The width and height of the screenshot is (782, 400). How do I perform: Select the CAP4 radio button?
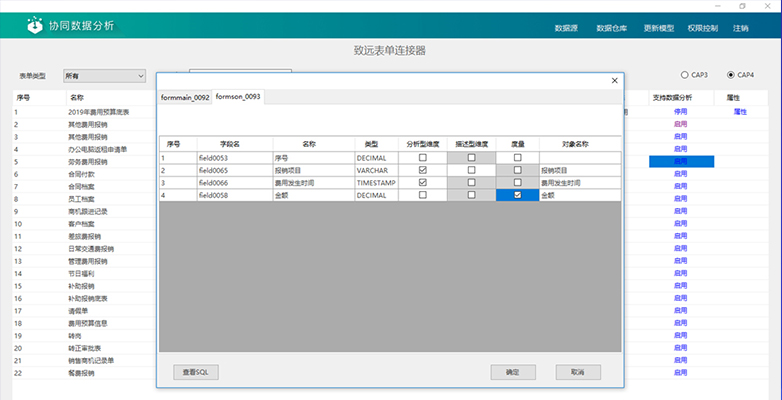click(731, 75)
